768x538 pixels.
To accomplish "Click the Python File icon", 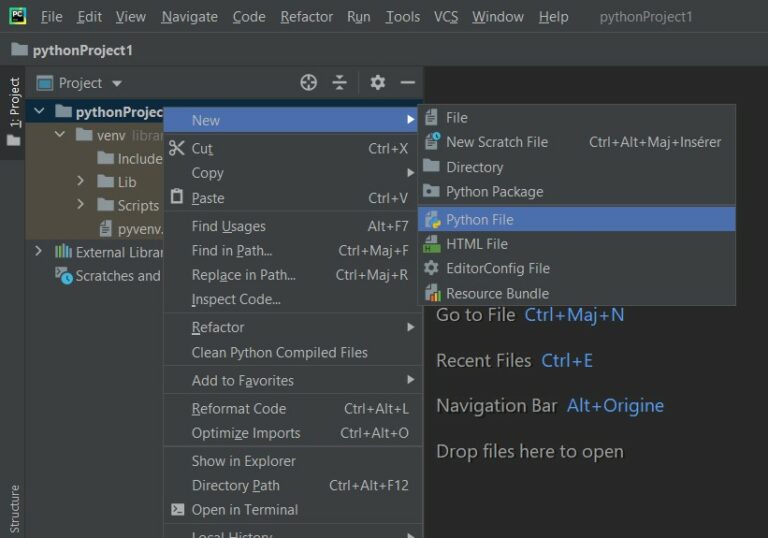I will [432, 220].
